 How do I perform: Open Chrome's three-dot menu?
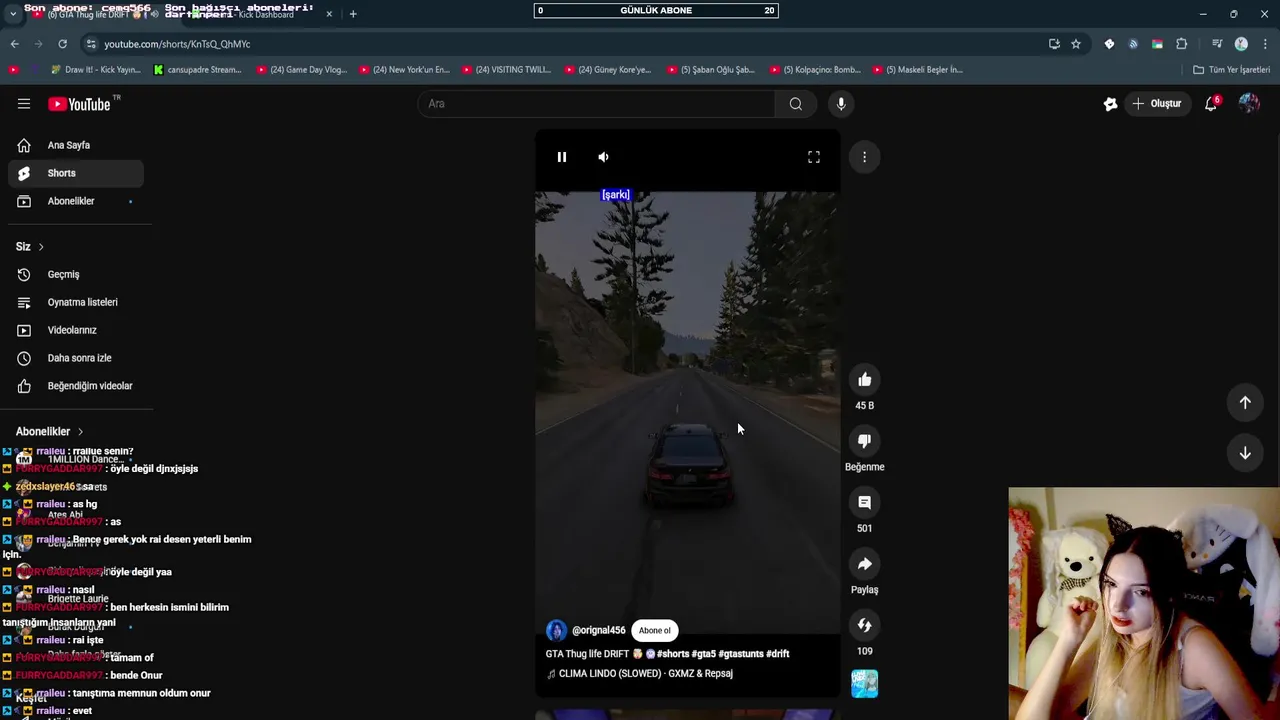point(1266,44)
